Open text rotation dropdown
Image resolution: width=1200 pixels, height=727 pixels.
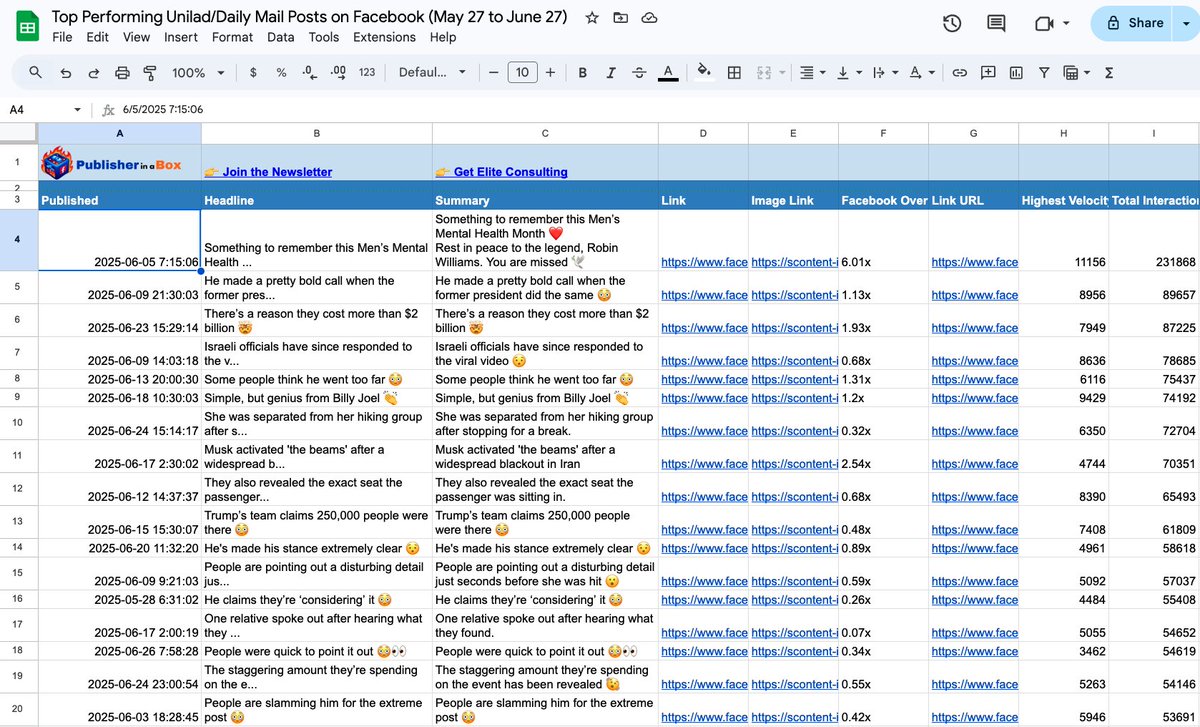tap(920, 72)
